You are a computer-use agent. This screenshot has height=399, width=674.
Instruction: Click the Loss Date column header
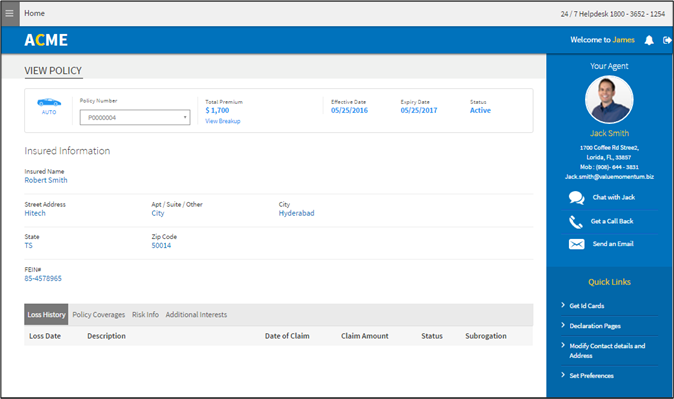coord(45,336)
